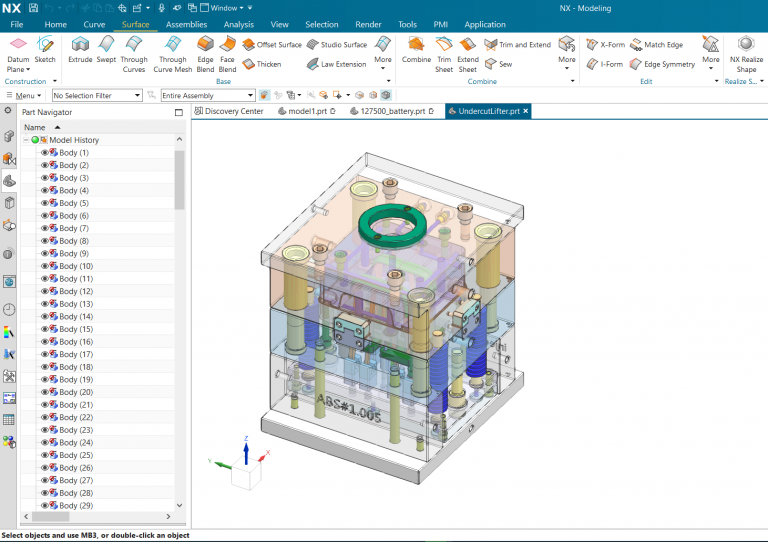Image resolution: width=768 pixels, height=542 pixels.
Task: Switch to the Assemblies ribbon tab
Action: [187, 24]
